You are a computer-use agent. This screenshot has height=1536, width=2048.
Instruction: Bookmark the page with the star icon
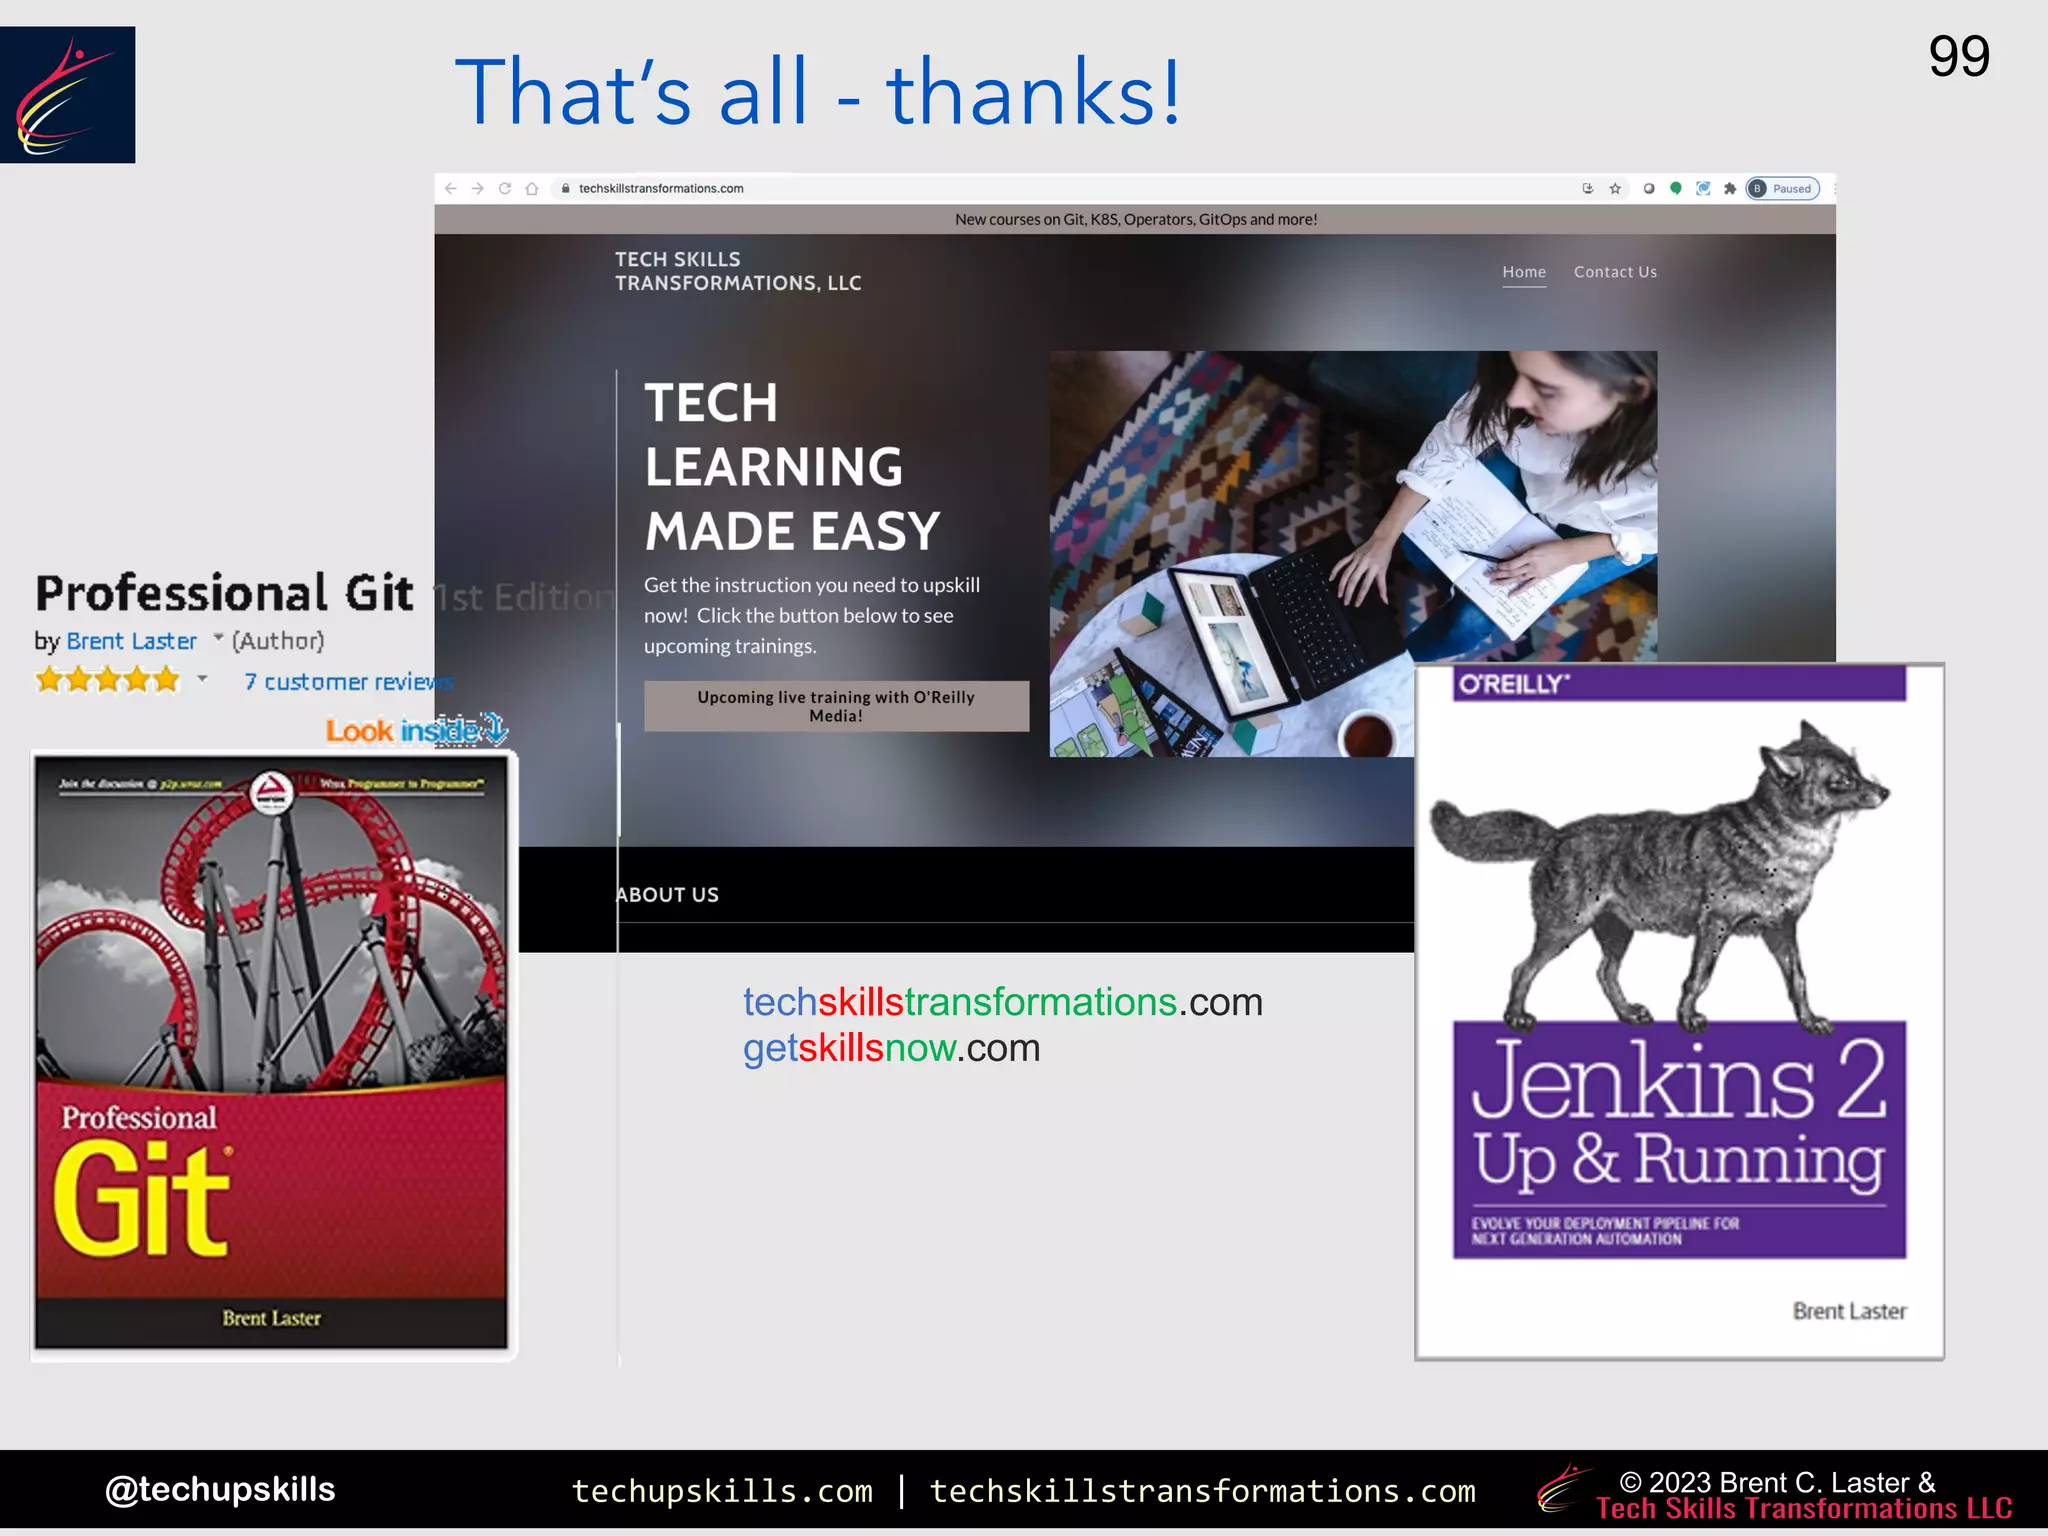pyautogui.click(x=1615, y=188)
